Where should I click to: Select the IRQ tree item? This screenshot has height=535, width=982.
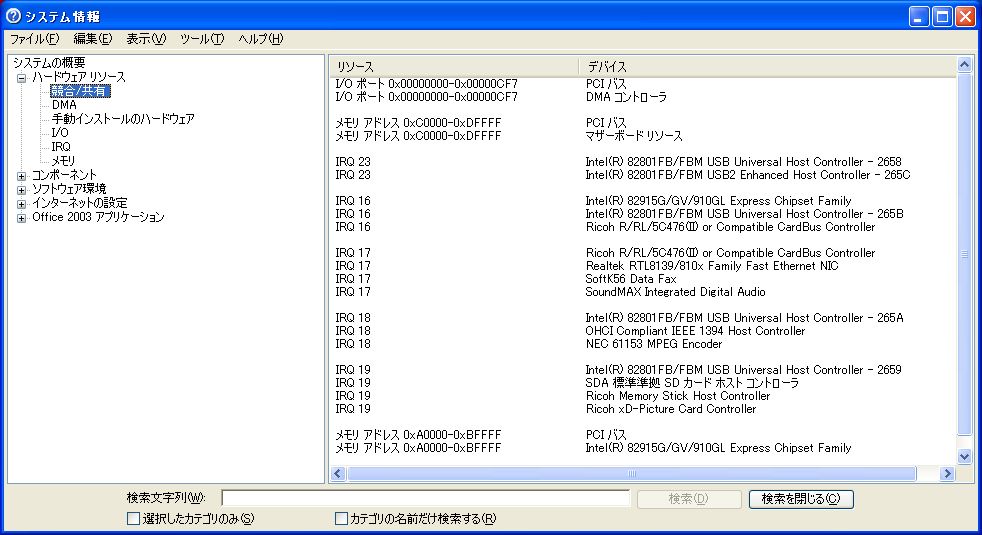tap(61, 147)
